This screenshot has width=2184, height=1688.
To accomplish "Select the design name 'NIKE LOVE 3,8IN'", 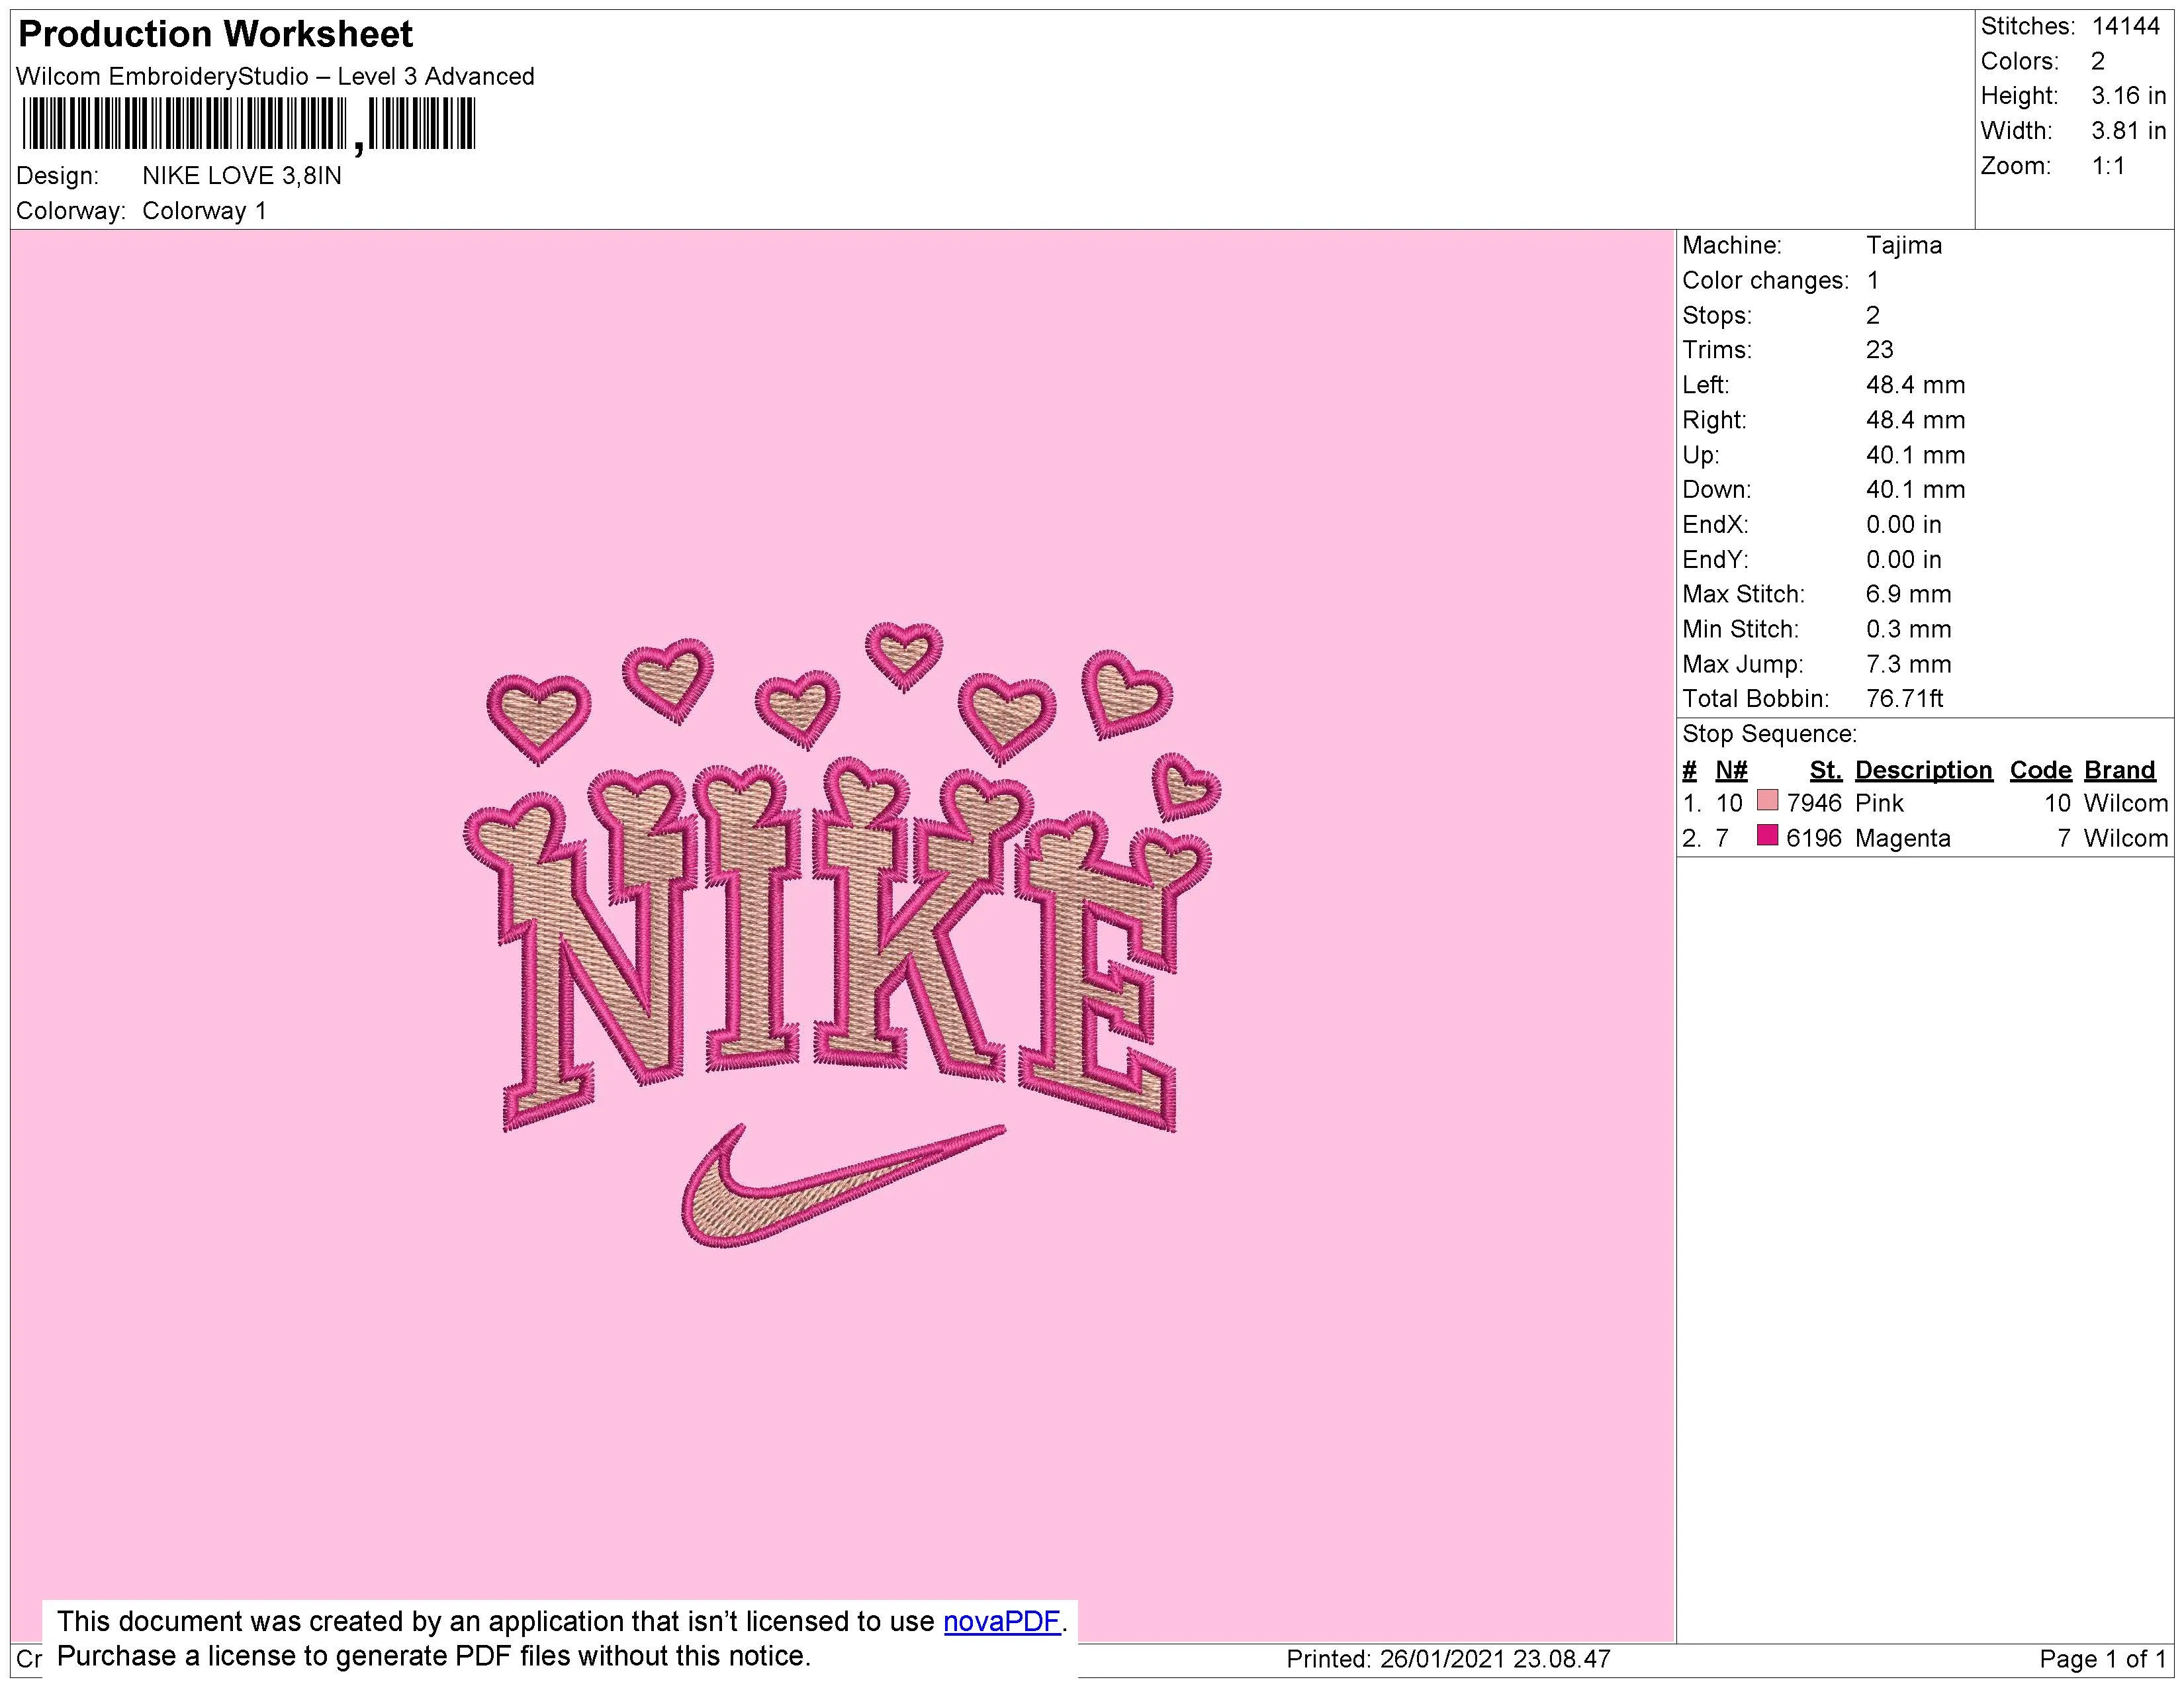I will tap(242, 176).
